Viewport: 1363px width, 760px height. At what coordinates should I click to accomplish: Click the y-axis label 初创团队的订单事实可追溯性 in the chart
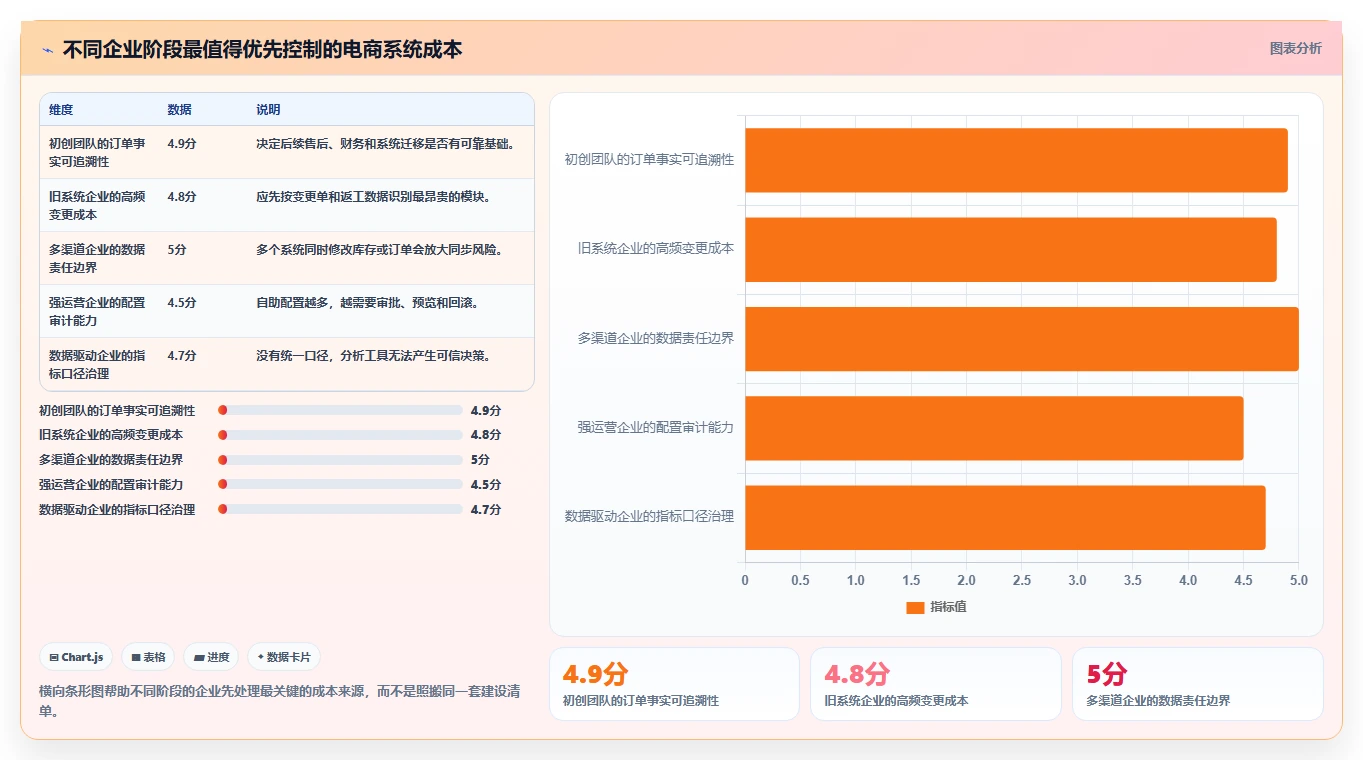coord(649,160)
